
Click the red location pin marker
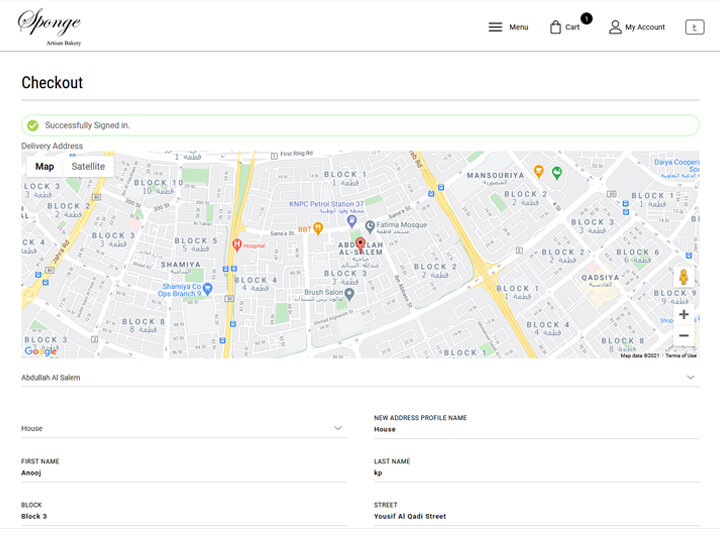(360, 245)
